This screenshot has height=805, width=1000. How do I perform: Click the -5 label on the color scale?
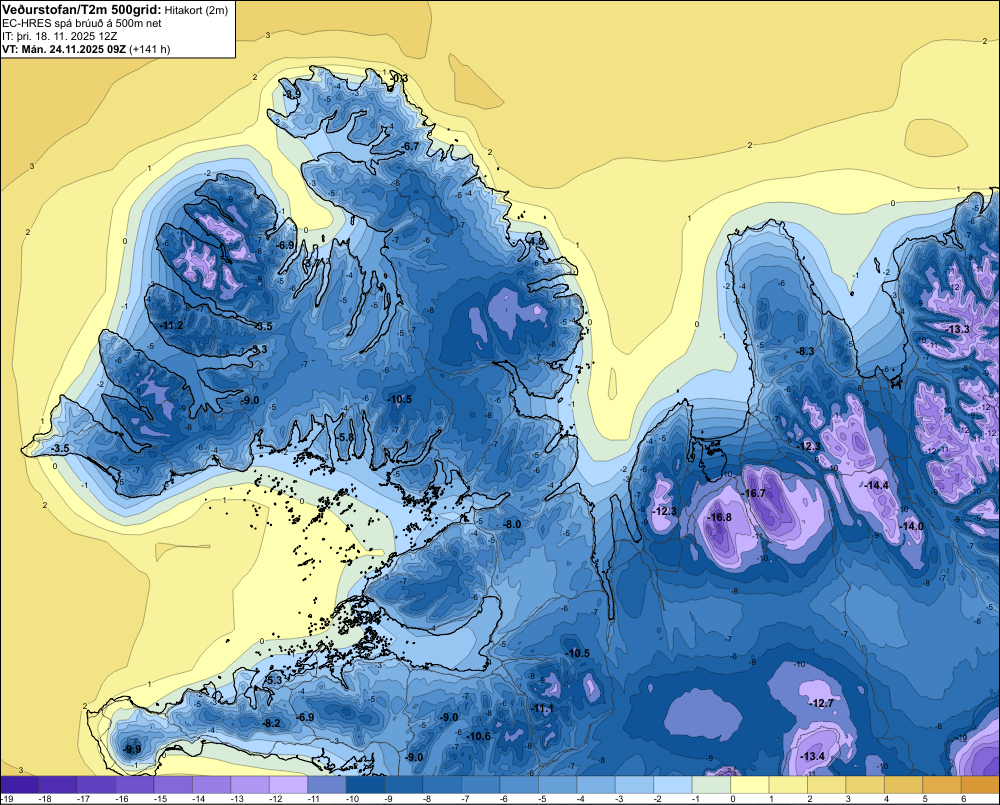(x=542, y=799)
